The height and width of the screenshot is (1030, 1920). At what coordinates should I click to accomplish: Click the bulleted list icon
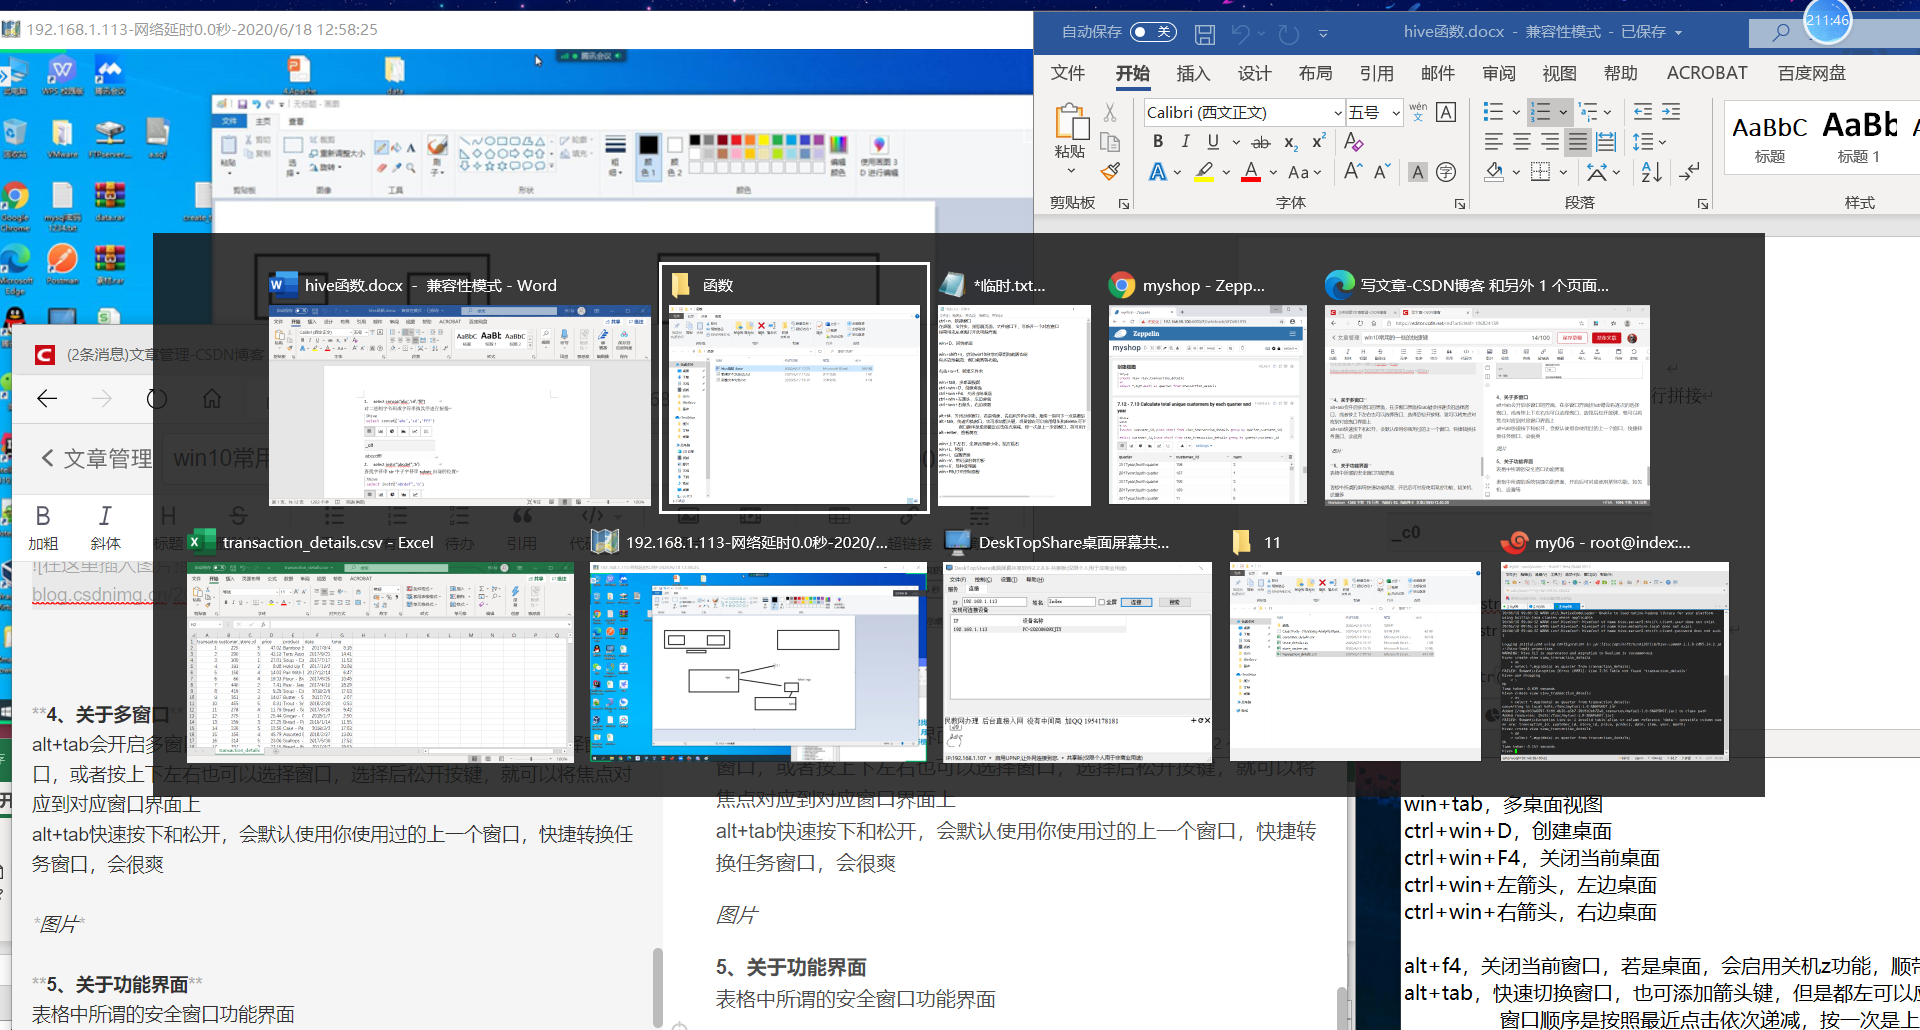click(1495, 111)
